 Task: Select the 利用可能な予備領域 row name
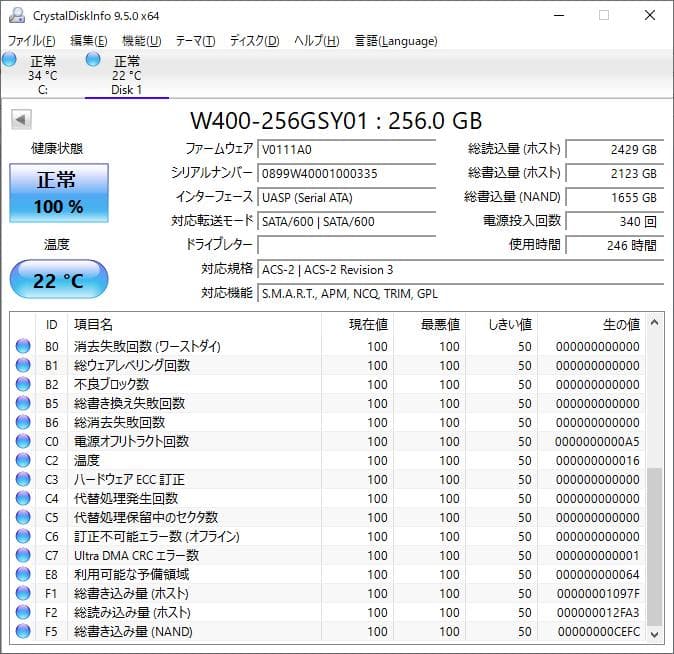pyautogui.click(x=132, y=574)
